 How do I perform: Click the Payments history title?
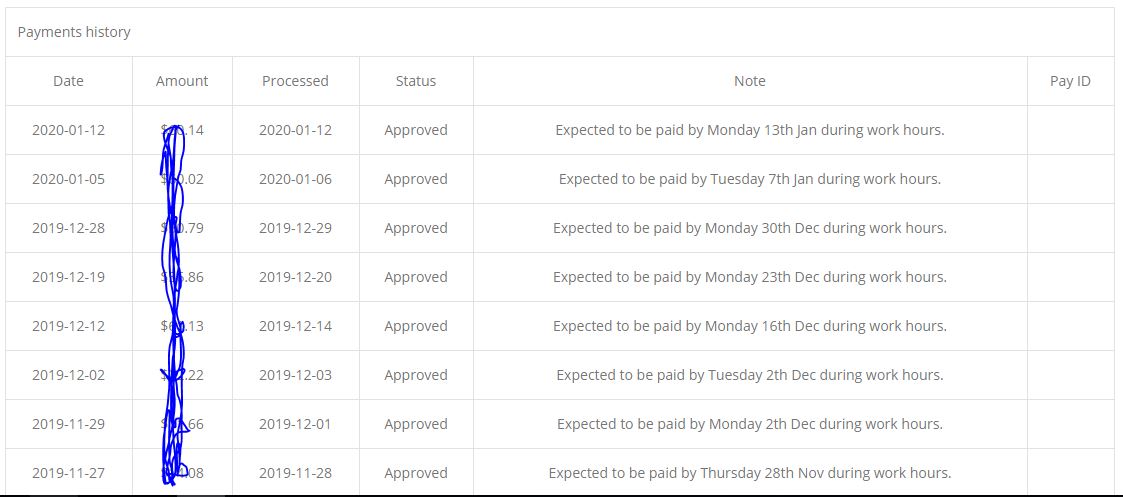74,32
